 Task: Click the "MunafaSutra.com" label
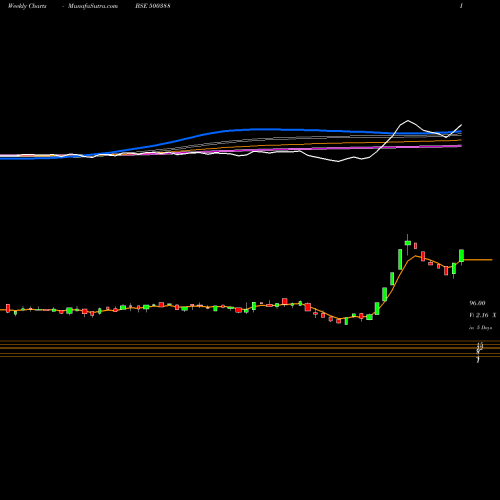[93, 6]
